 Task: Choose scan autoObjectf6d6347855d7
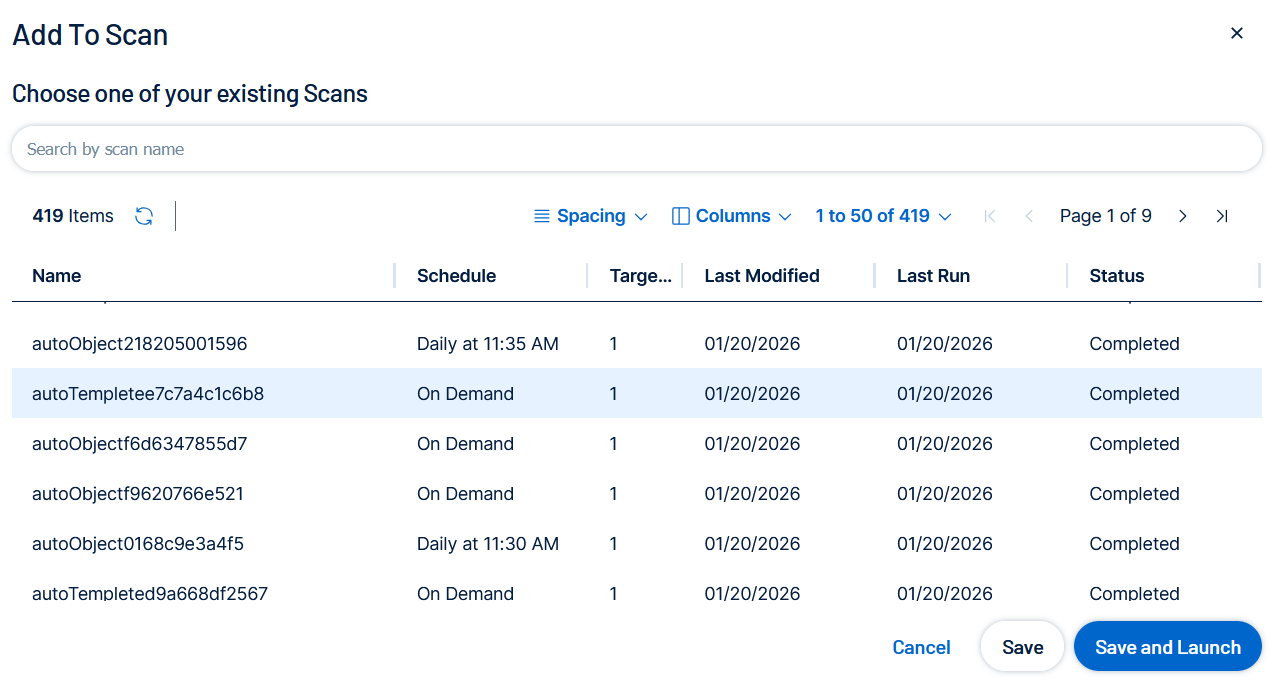(140, 444)
